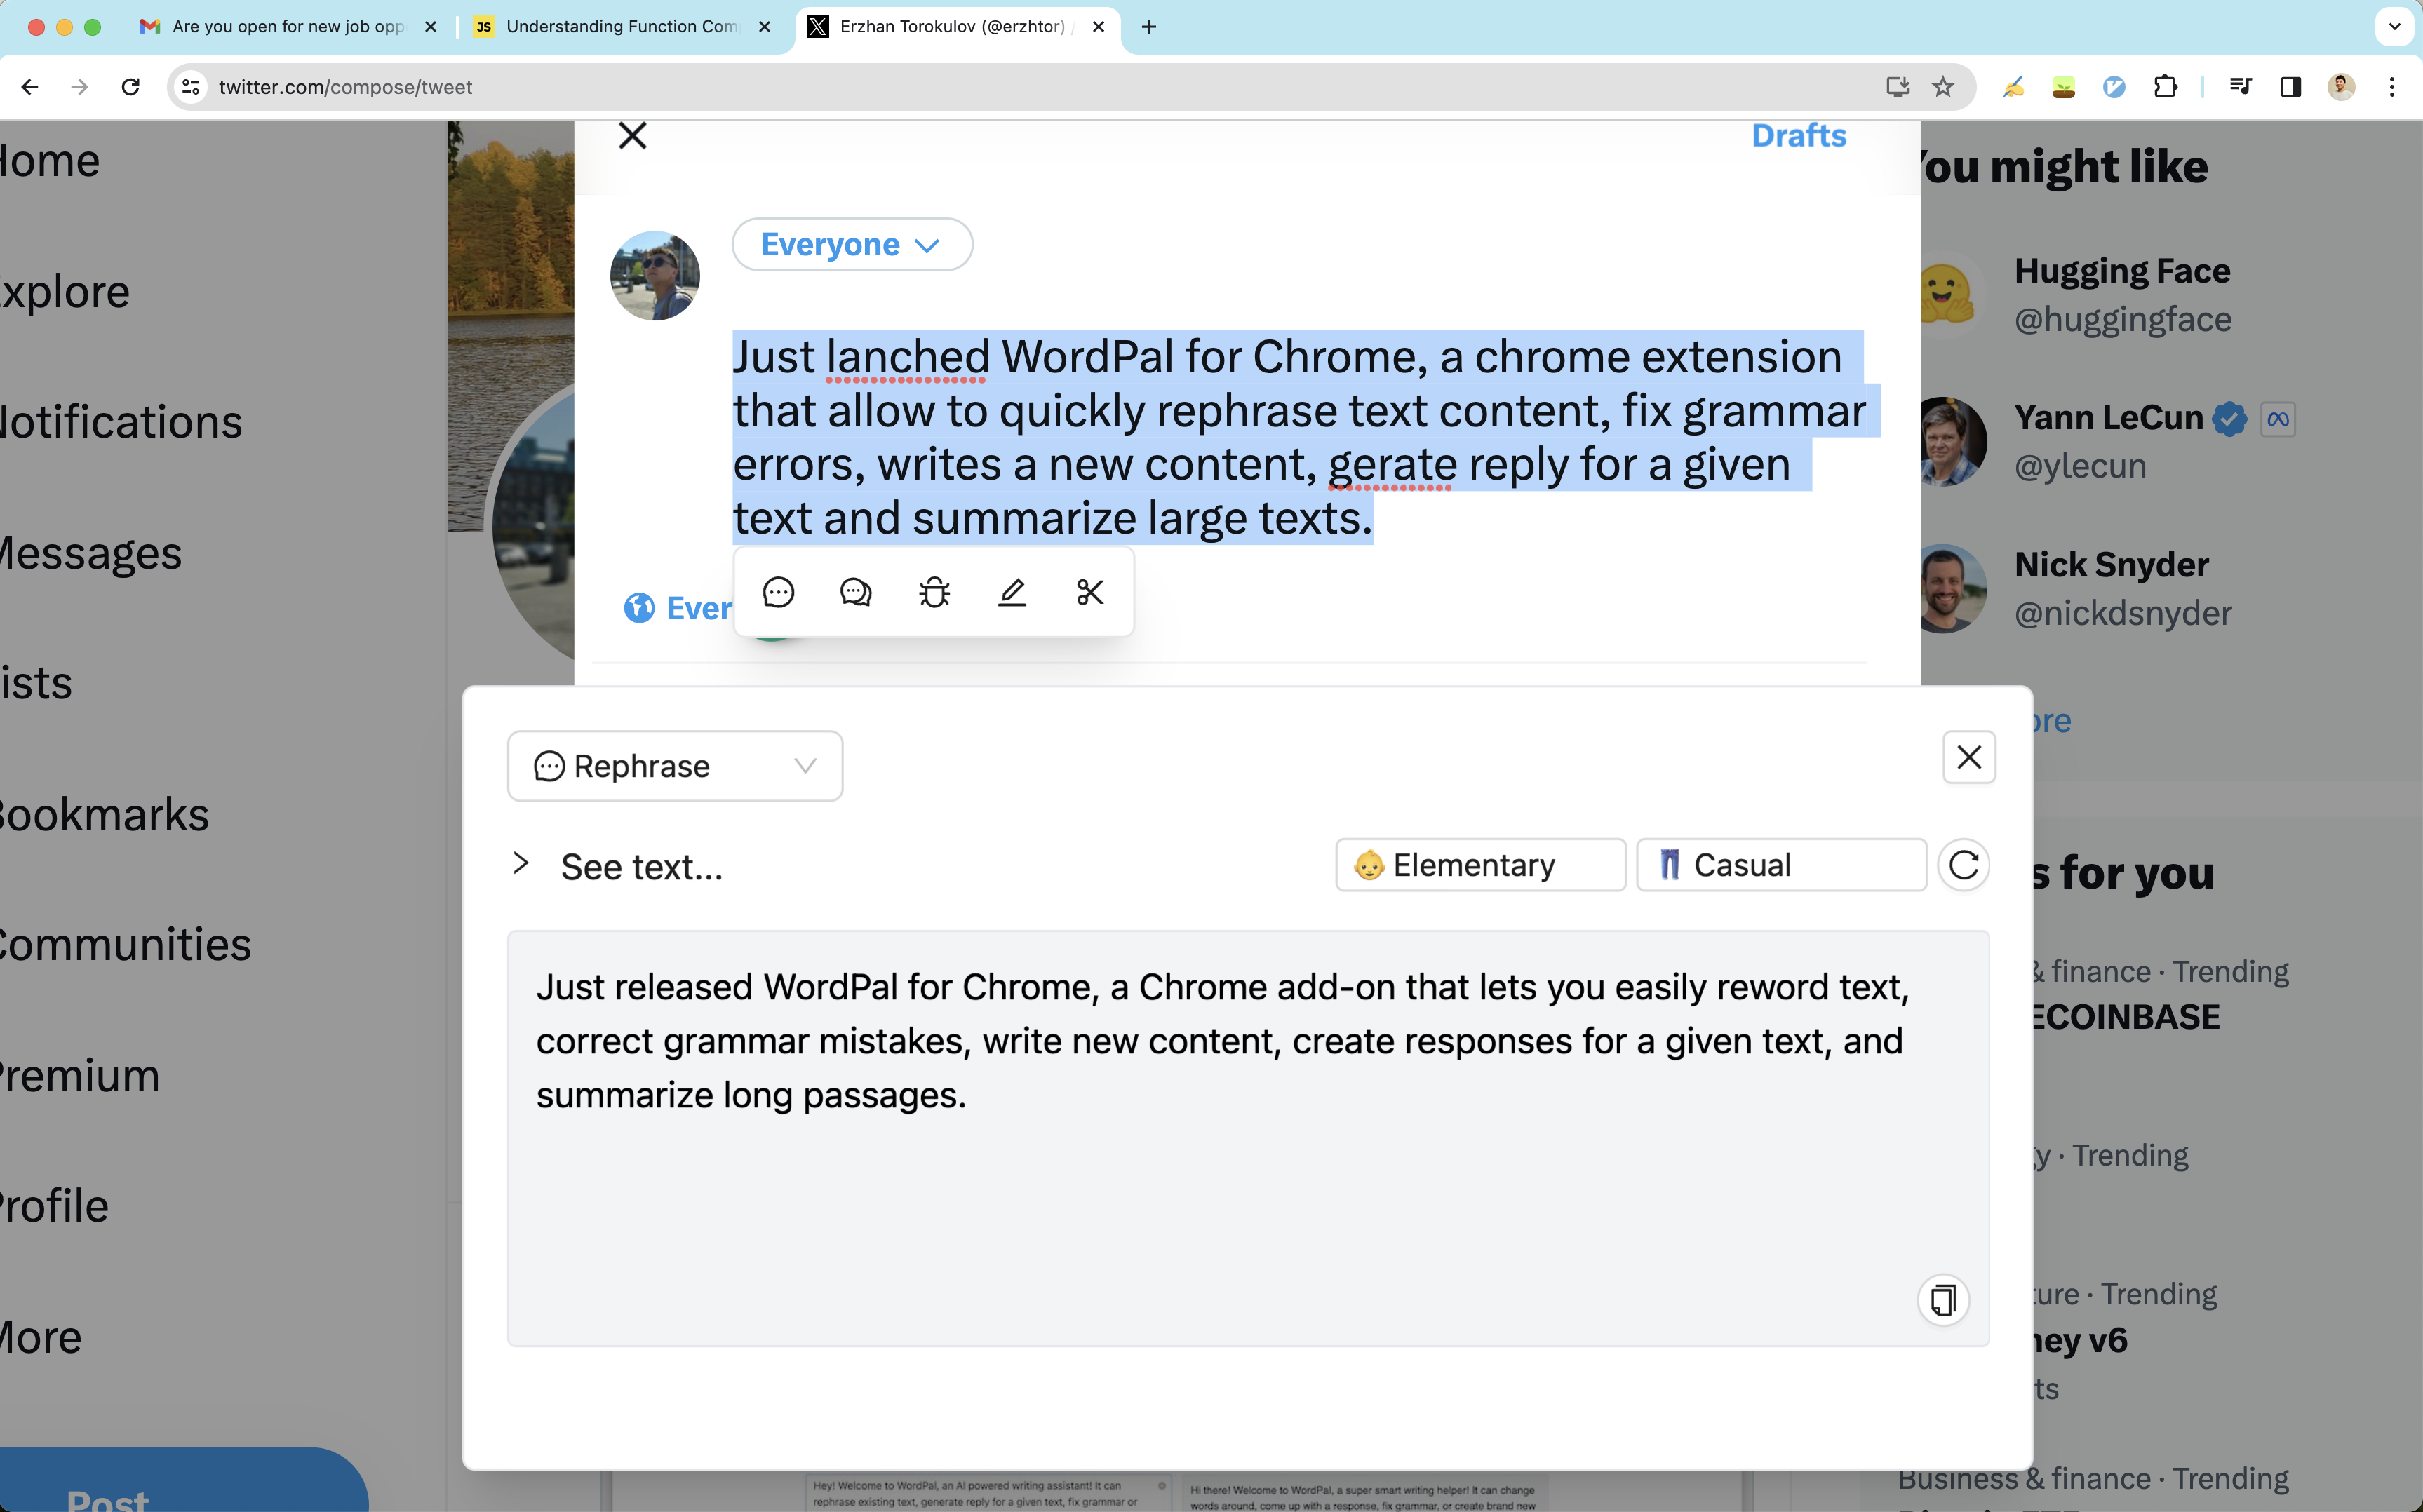Open Premium in the sidebar
This screenshot has height=1512, width=2423.
[80, 1076]
